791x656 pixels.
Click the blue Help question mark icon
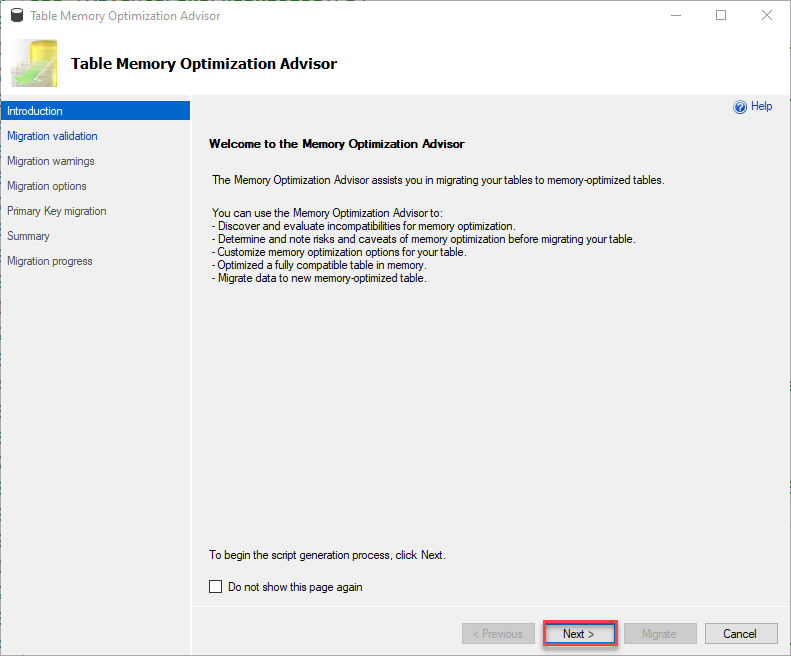740,107
